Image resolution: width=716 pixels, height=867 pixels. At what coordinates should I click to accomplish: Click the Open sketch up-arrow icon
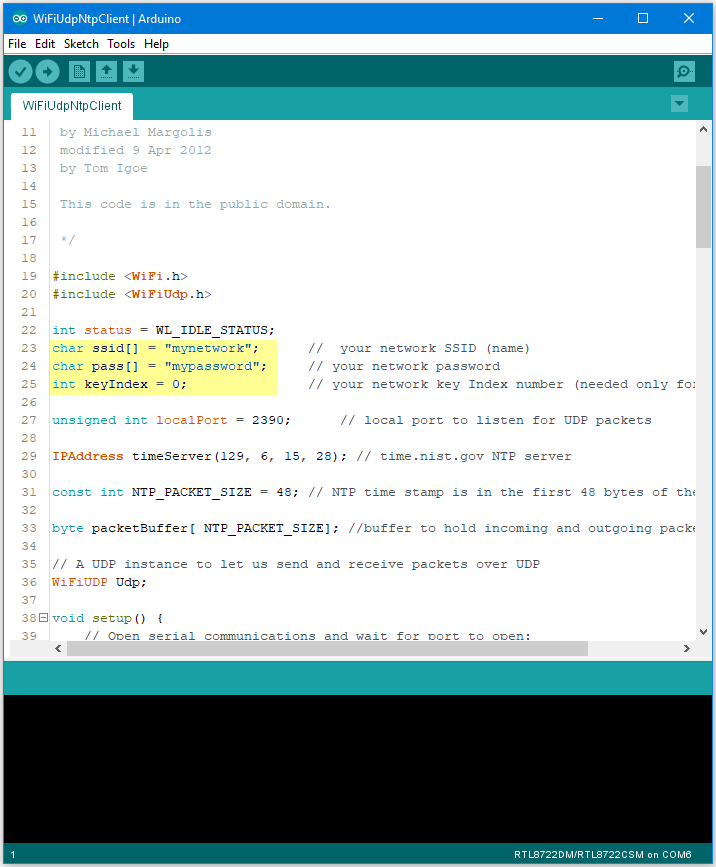pos(106,72)
